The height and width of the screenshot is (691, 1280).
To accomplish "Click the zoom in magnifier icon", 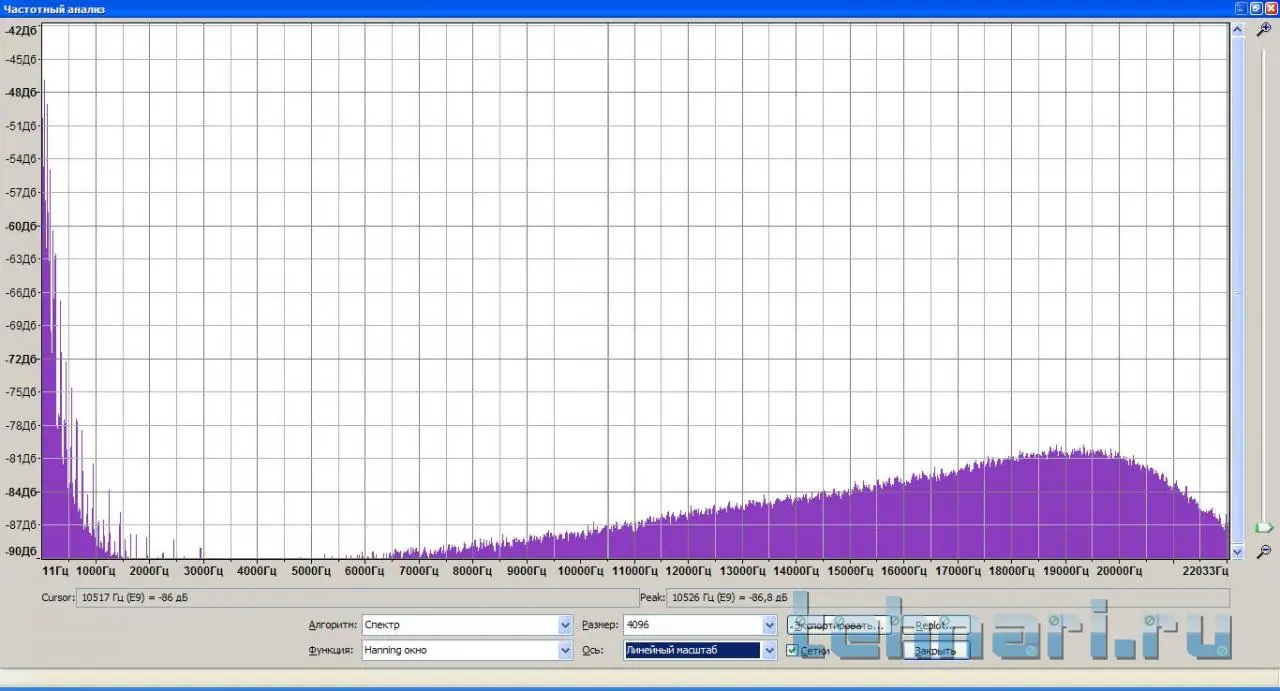I will click(1264, 30).
